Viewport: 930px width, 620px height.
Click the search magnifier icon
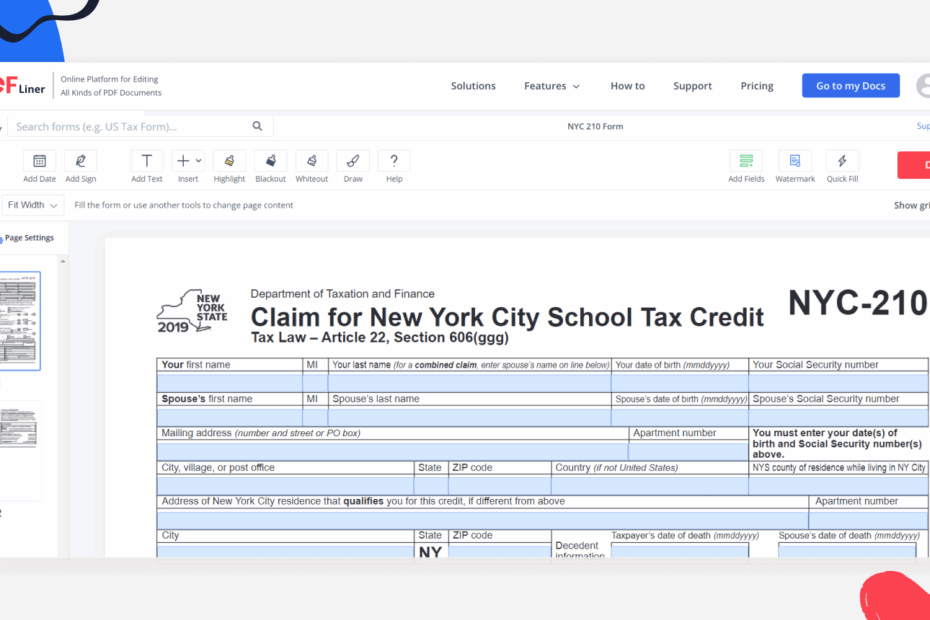click(257, 126)
